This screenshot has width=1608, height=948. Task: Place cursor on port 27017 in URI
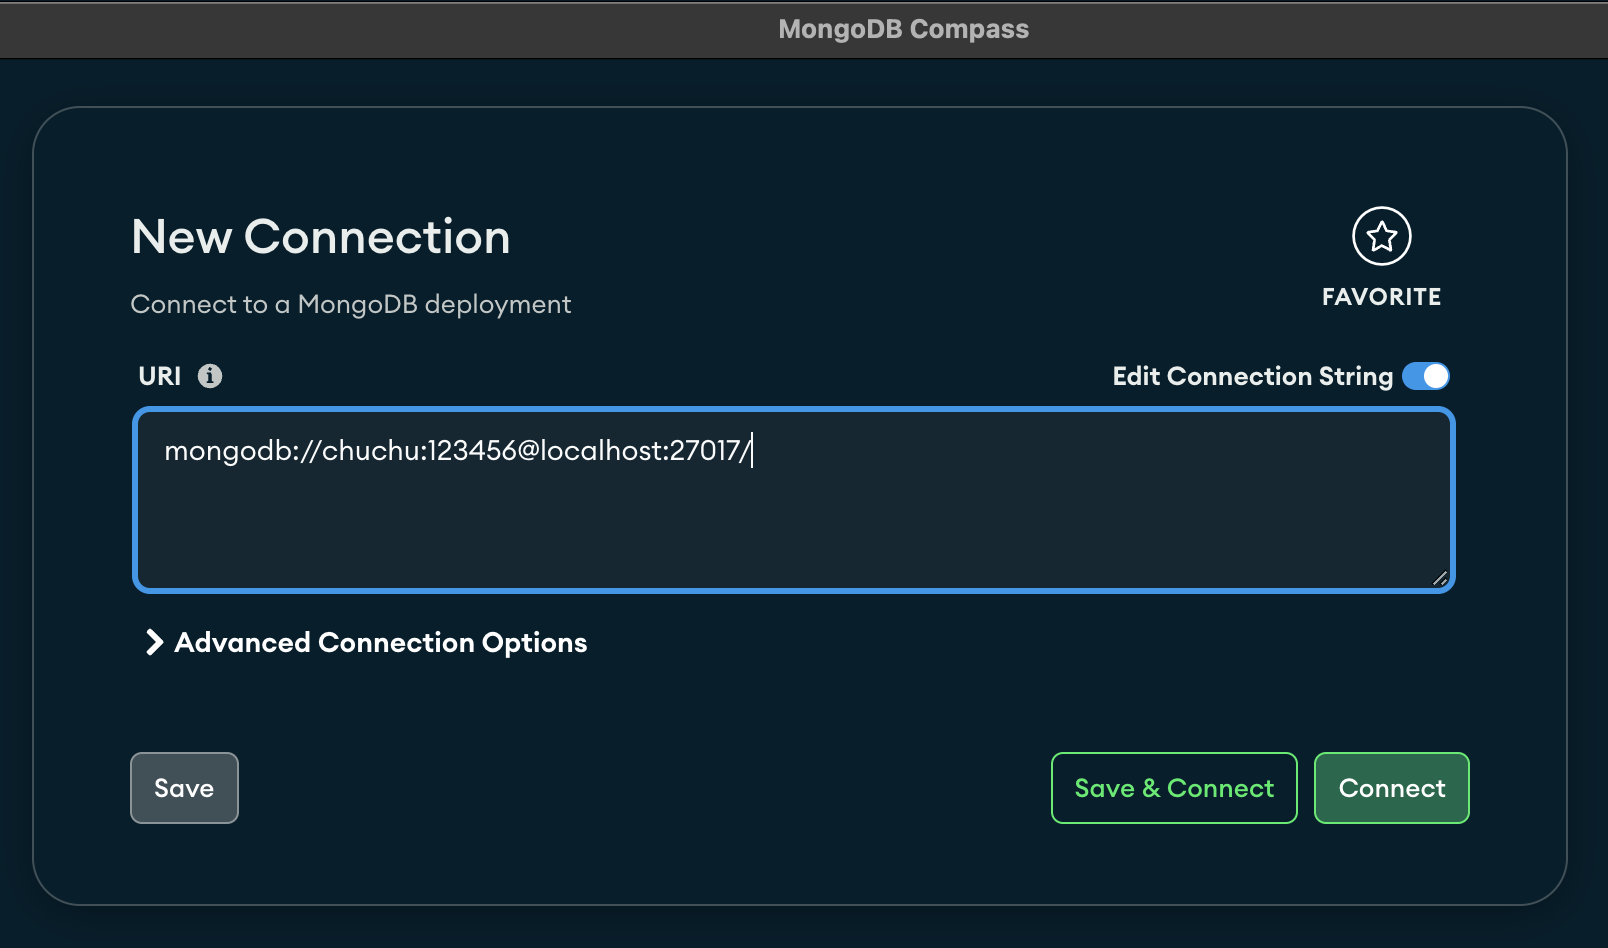(704, 451)
